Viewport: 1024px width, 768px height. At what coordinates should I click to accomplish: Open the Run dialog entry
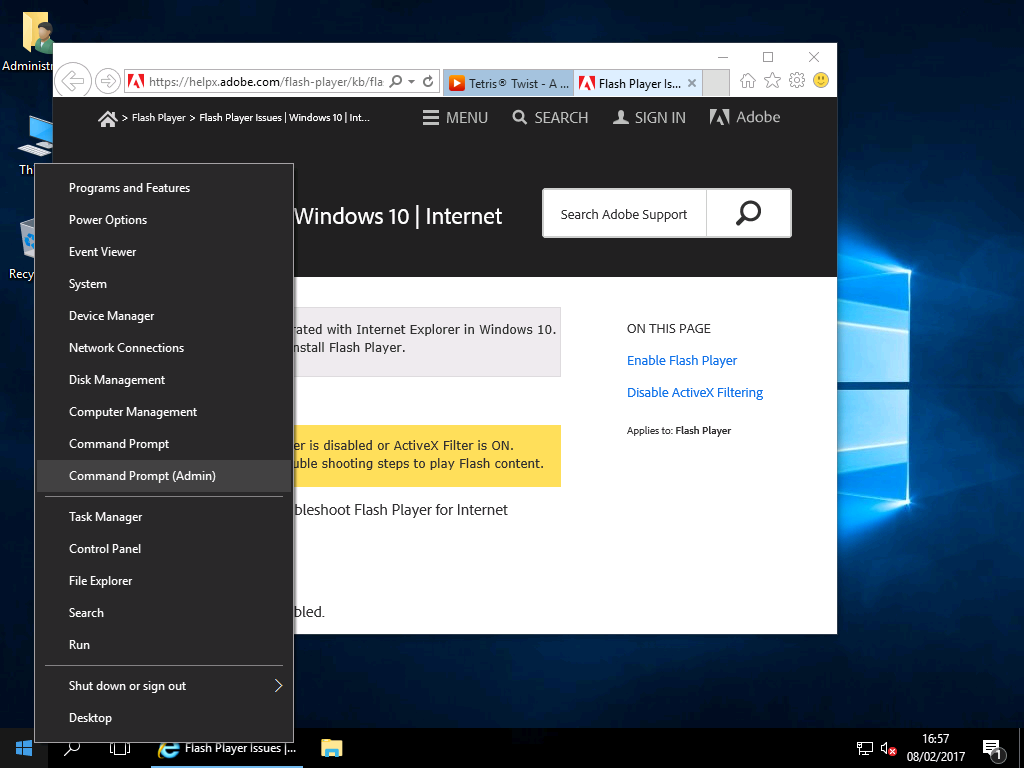[163, 645]
